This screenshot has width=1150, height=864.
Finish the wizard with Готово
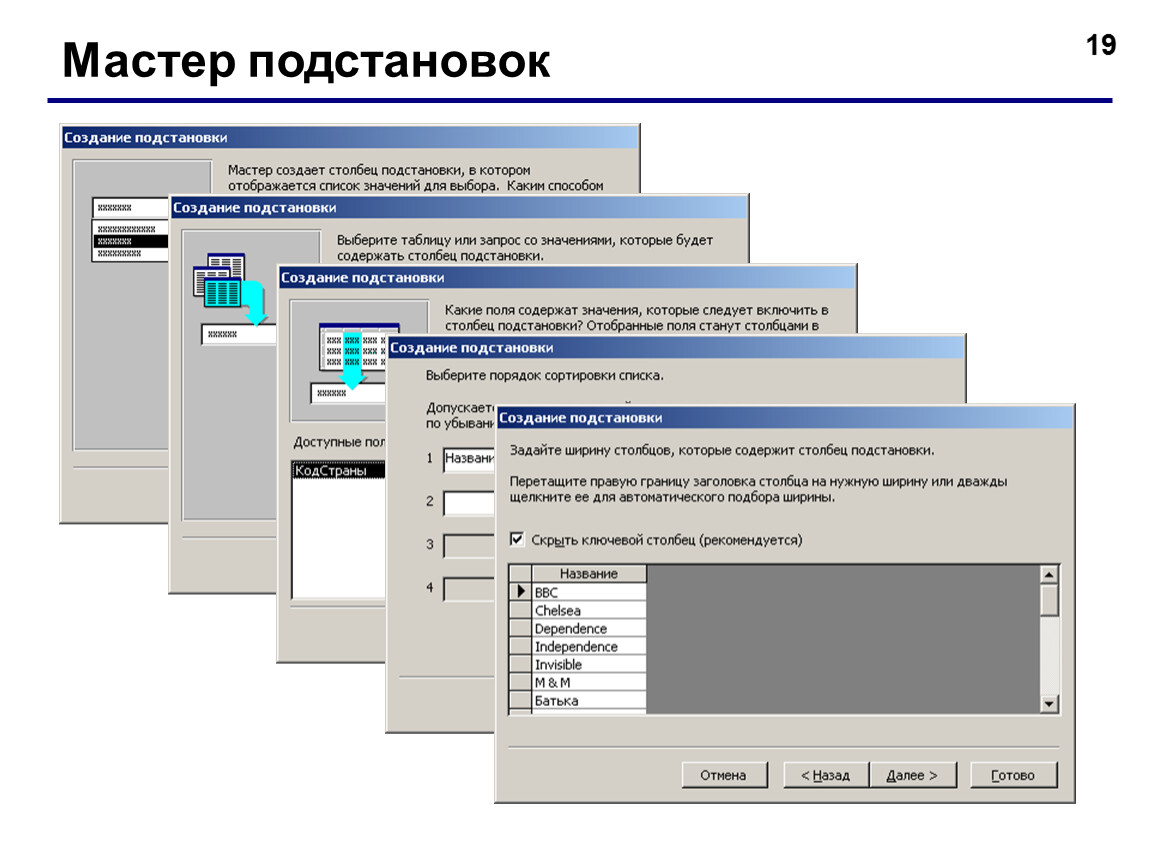[1013, 775]
